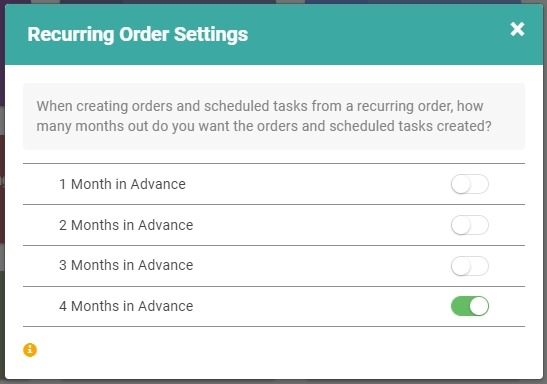
Task: Click the white X in the header
Action: pyautogui.click(x=517, y=29)
